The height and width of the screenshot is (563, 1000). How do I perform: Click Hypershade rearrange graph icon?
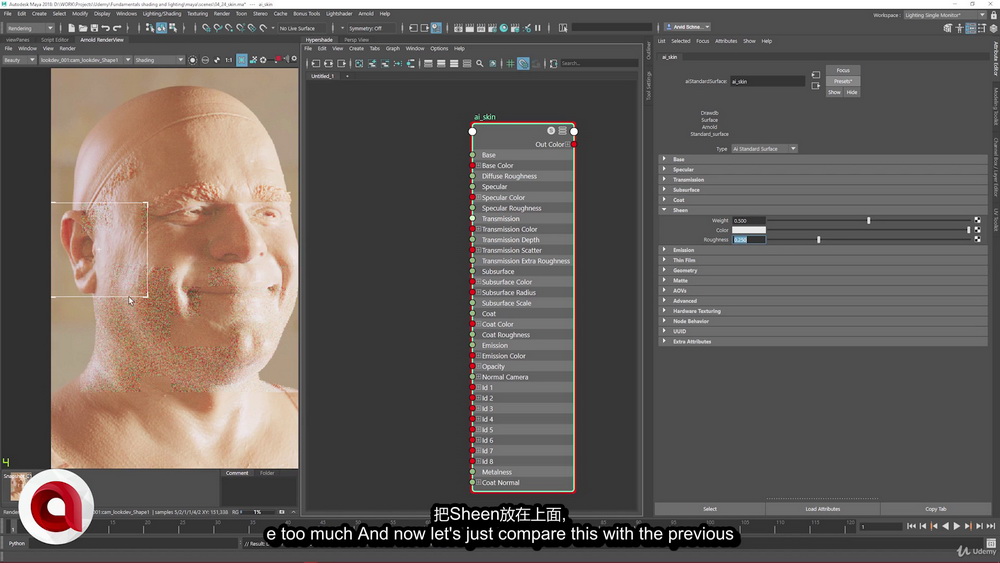click(397, 64)
